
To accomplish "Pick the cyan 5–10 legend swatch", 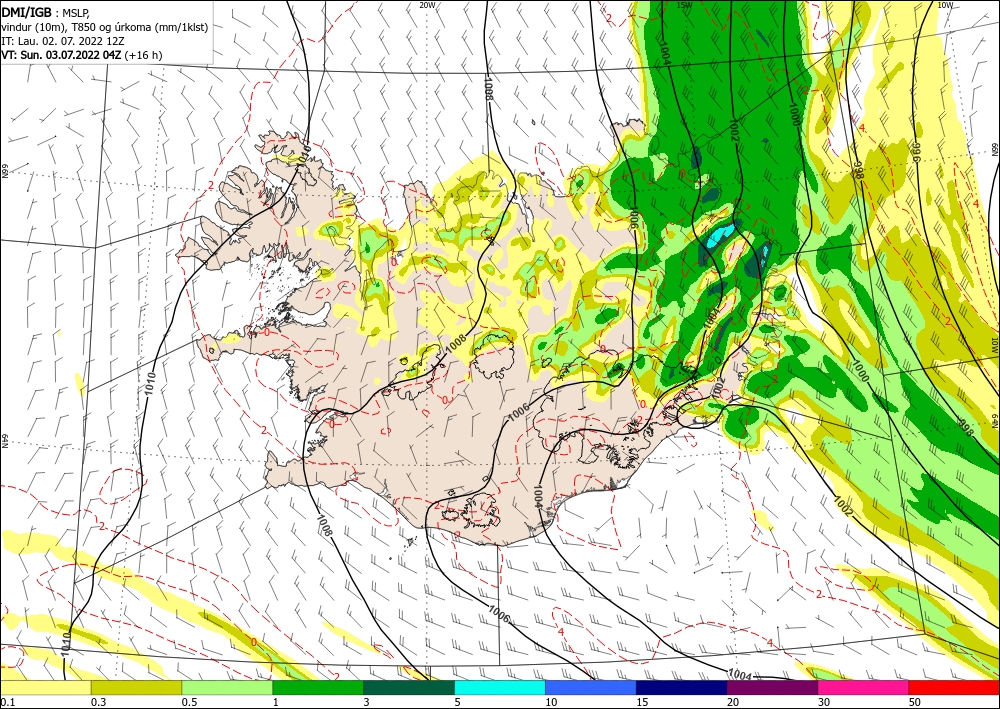I will click(499, 687).
